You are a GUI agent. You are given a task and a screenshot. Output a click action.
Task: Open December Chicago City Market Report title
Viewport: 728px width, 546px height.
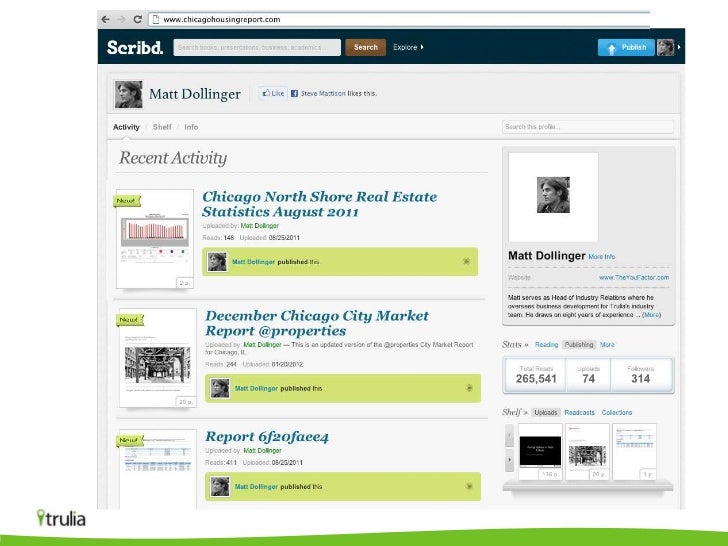317,323
